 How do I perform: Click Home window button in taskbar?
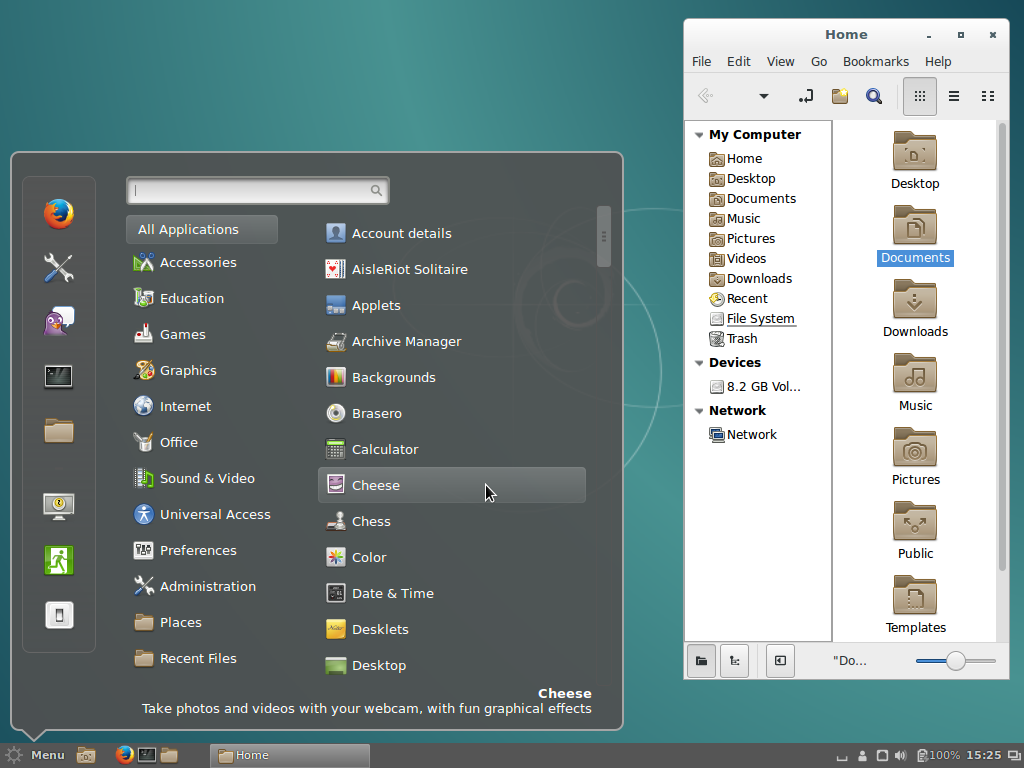[290, 756]
